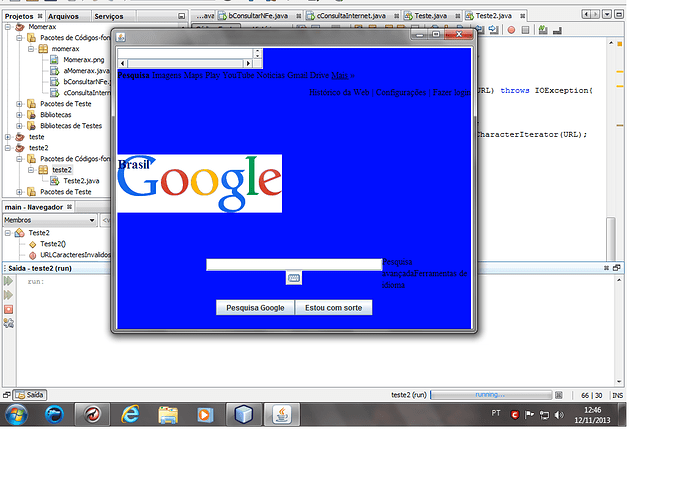Click the uncomment toolbar icon
690x500 pixels.
557,30
